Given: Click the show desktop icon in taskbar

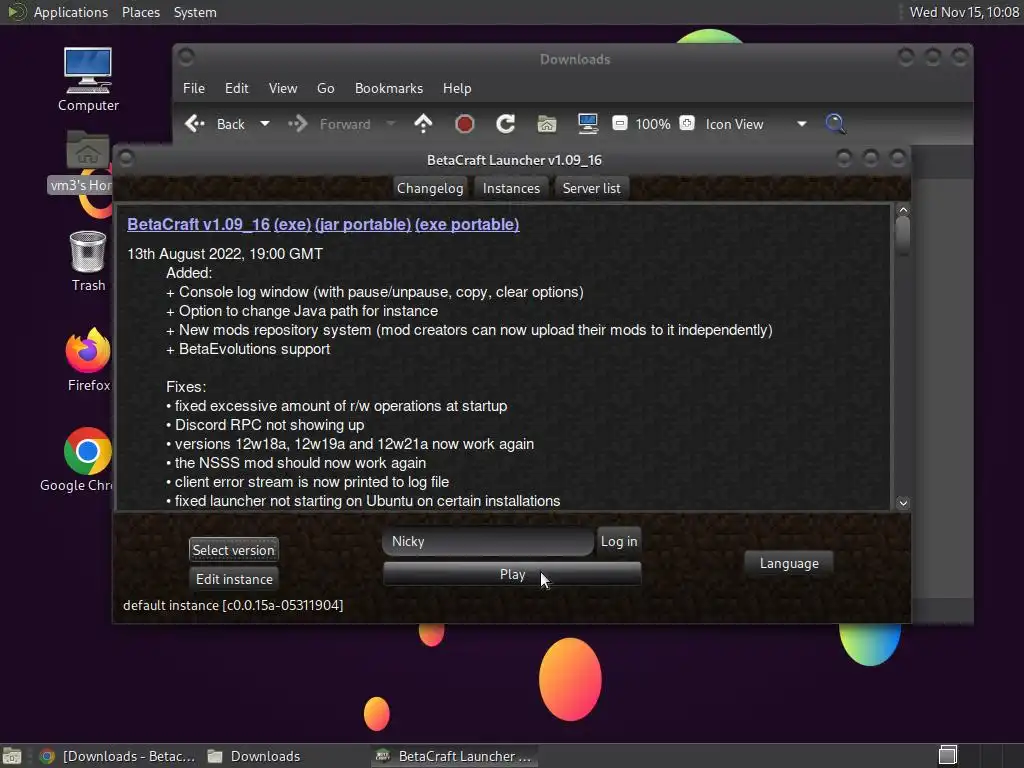Looking at the screenshot, I should pyautogui.click(x=12, y=756).
